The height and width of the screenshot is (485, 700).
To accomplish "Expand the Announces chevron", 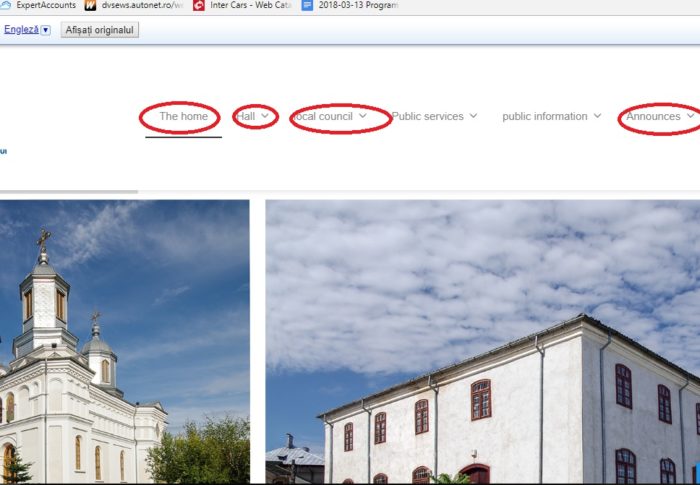I will click(x=691, y=116).
